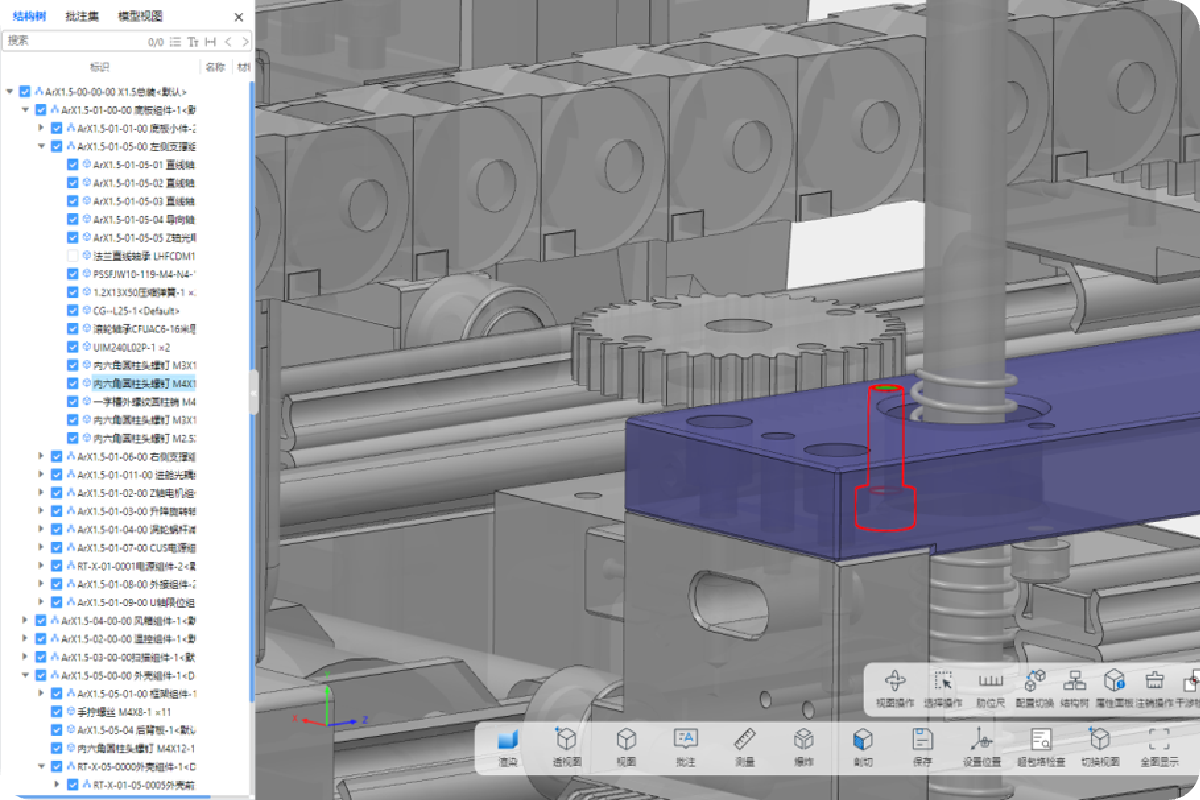Screen dimensions: 1200x800
Task: Expand the ArX1.5-01-01-00 tree node
Action: coord(41,128)
